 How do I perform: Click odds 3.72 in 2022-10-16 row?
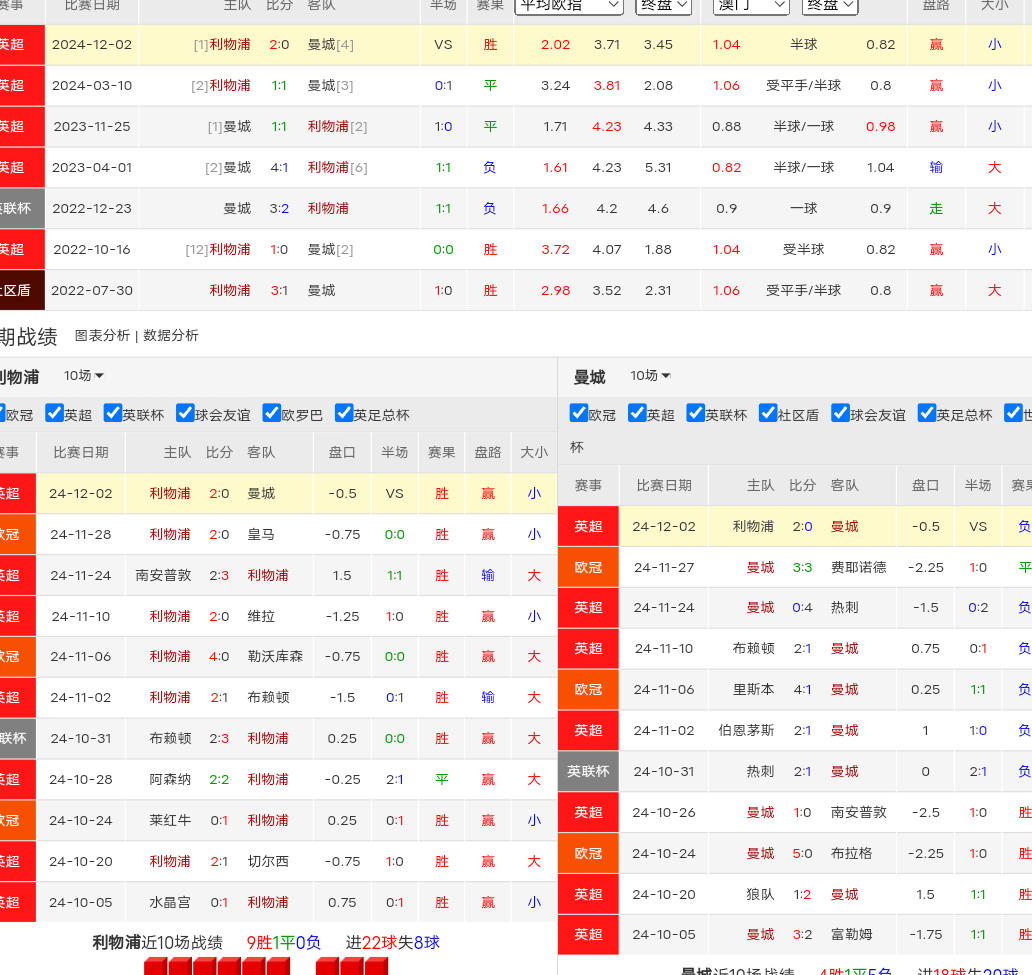tap(555, 250)
